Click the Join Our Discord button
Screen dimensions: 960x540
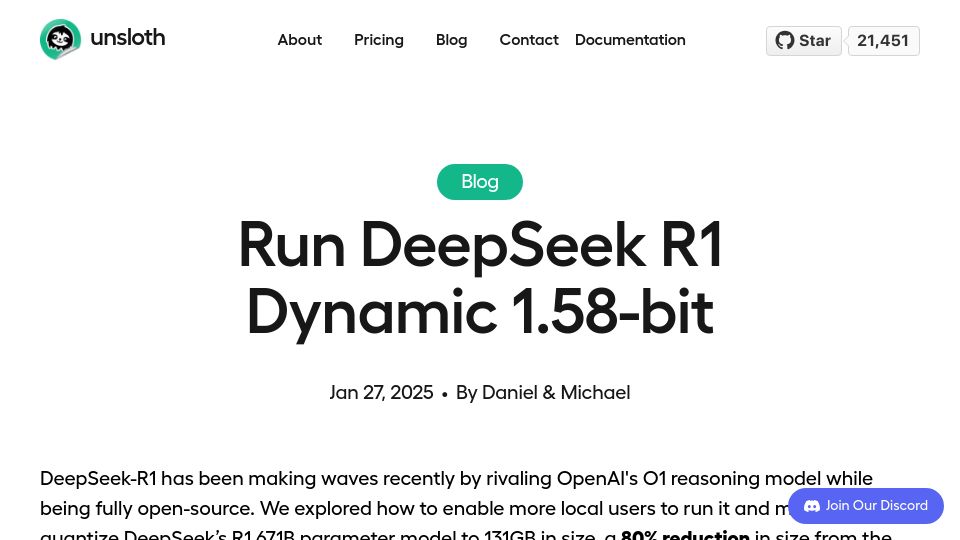[x=866, y=506]
